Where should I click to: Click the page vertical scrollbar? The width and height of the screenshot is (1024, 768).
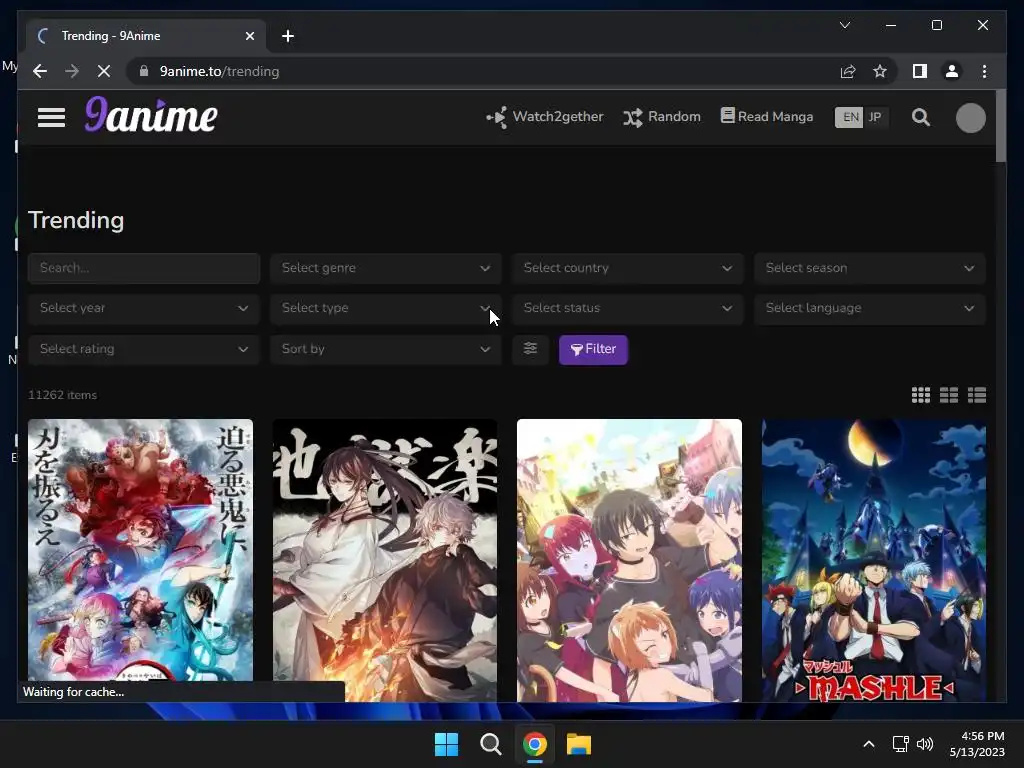1000,126
